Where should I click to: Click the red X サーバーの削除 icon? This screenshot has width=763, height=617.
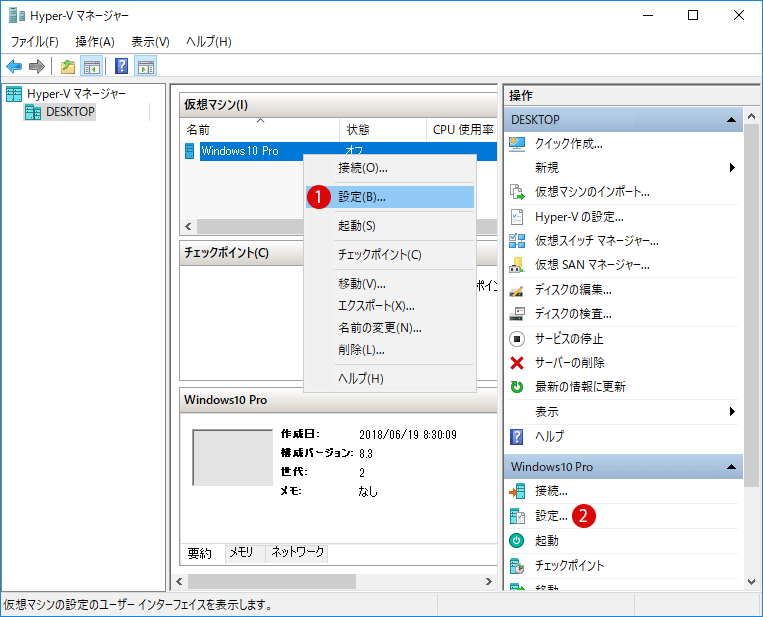[517, 363]
